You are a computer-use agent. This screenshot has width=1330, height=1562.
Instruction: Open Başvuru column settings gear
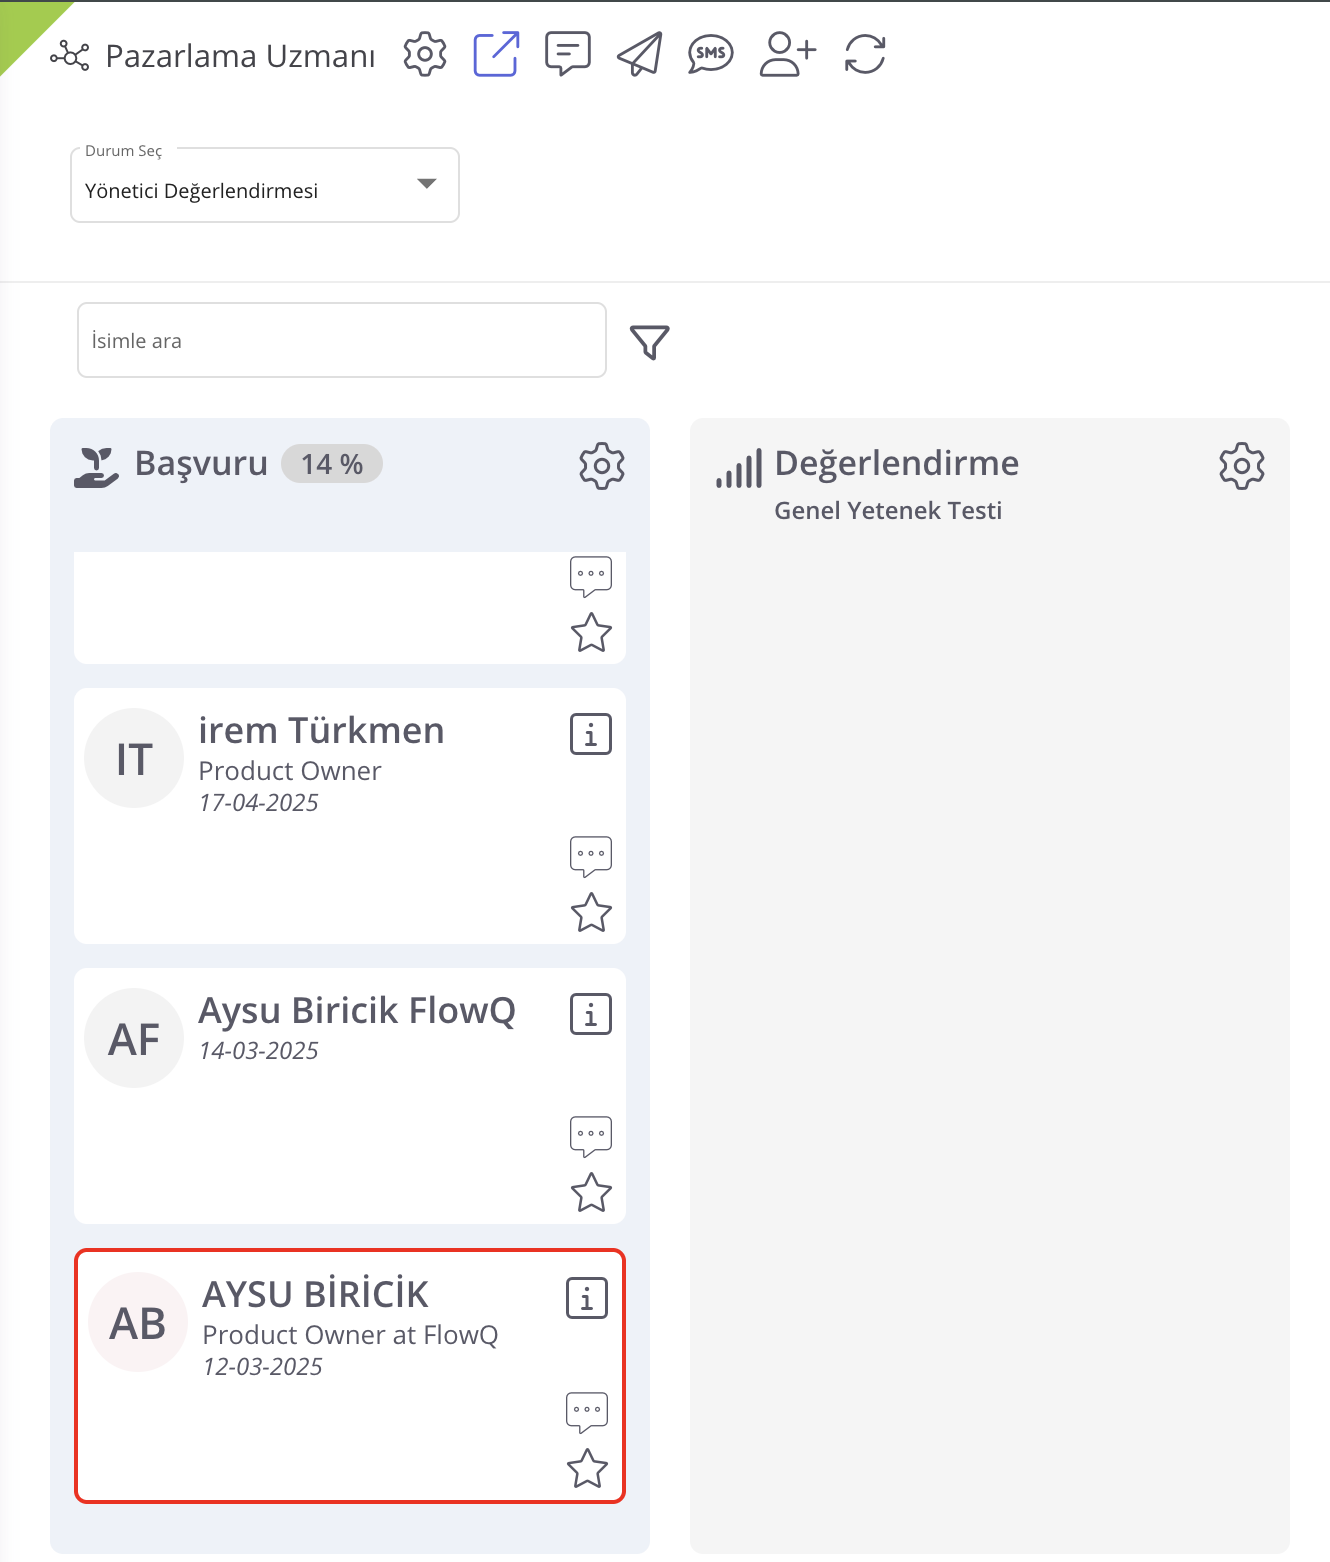[602, 466]
